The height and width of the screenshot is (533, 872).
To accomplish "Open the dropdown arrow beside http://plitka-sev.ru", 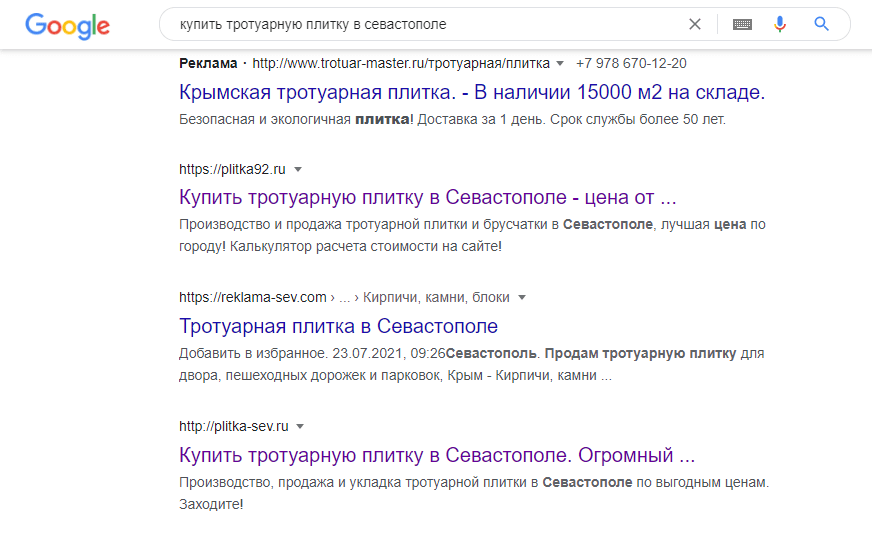I will [x=300, y=426].
